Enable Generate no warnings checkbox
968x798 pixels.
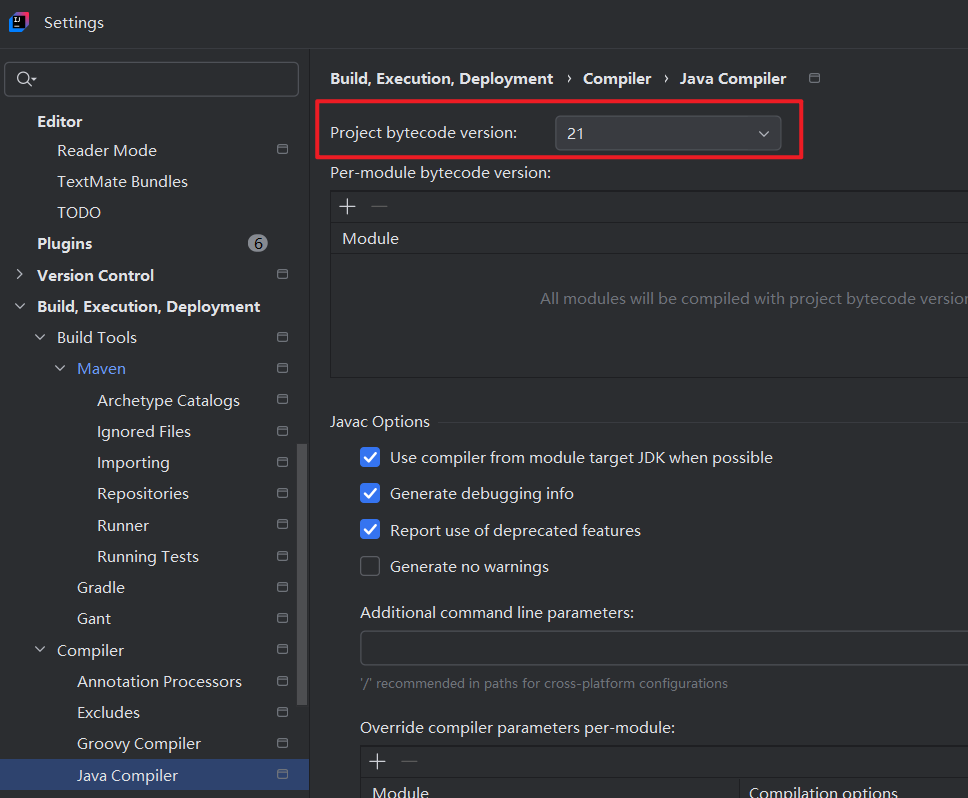[370, 566]
